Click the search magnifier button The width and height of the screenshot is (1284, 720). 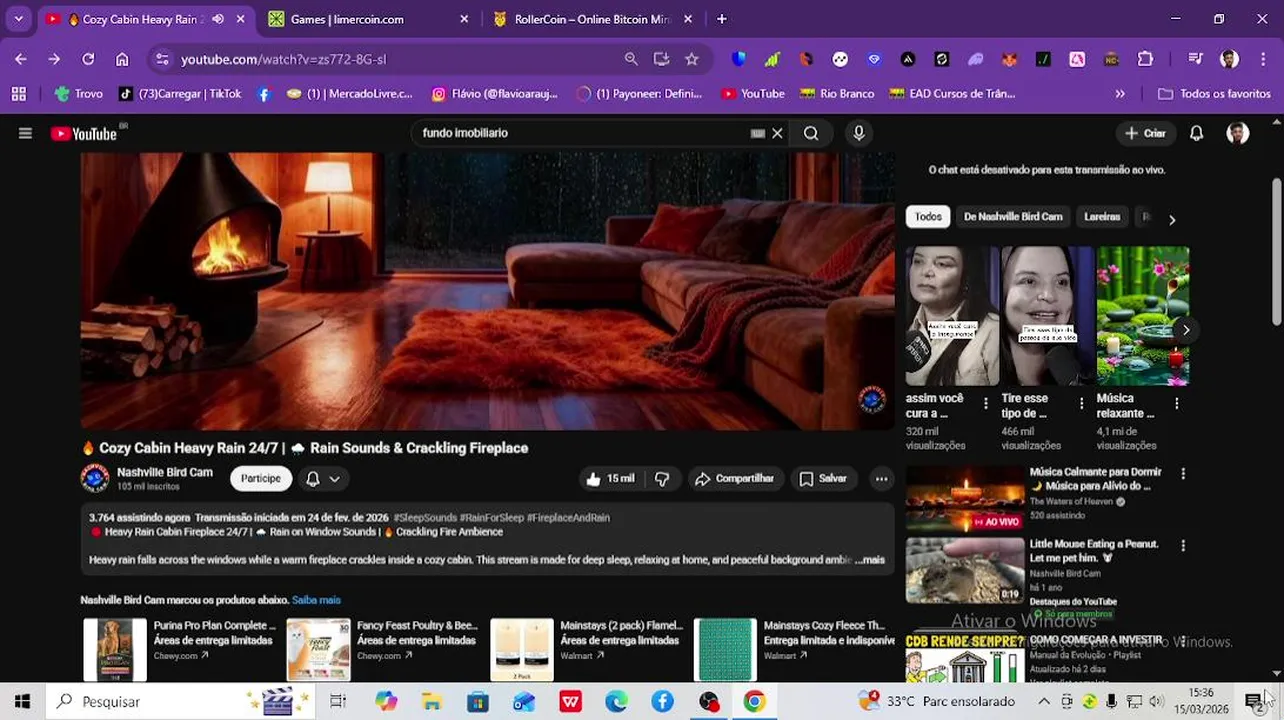811,133
